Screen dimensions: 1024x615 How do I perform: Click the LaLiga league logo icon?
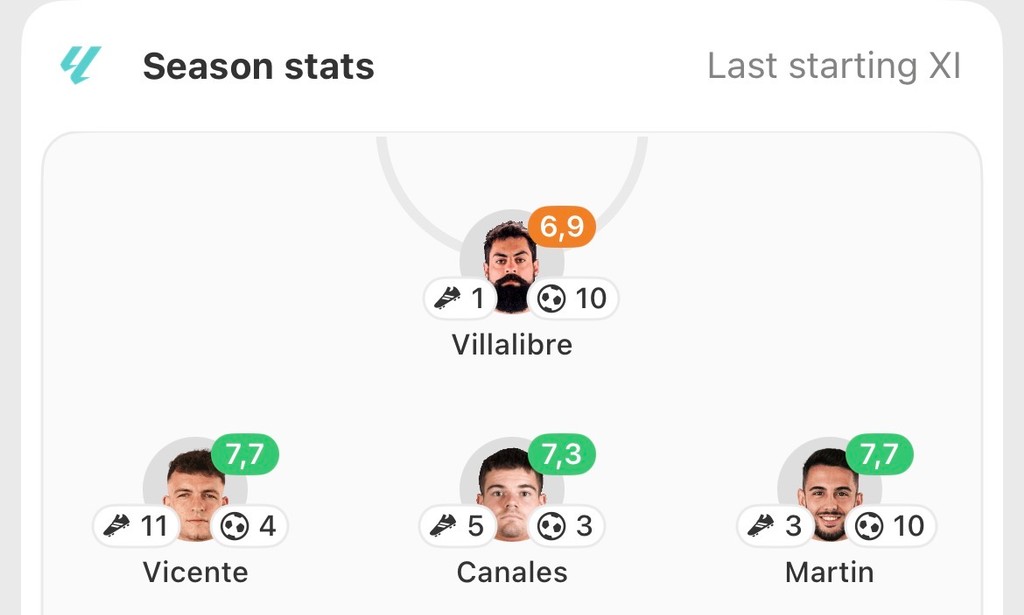(x=80, y=66)
